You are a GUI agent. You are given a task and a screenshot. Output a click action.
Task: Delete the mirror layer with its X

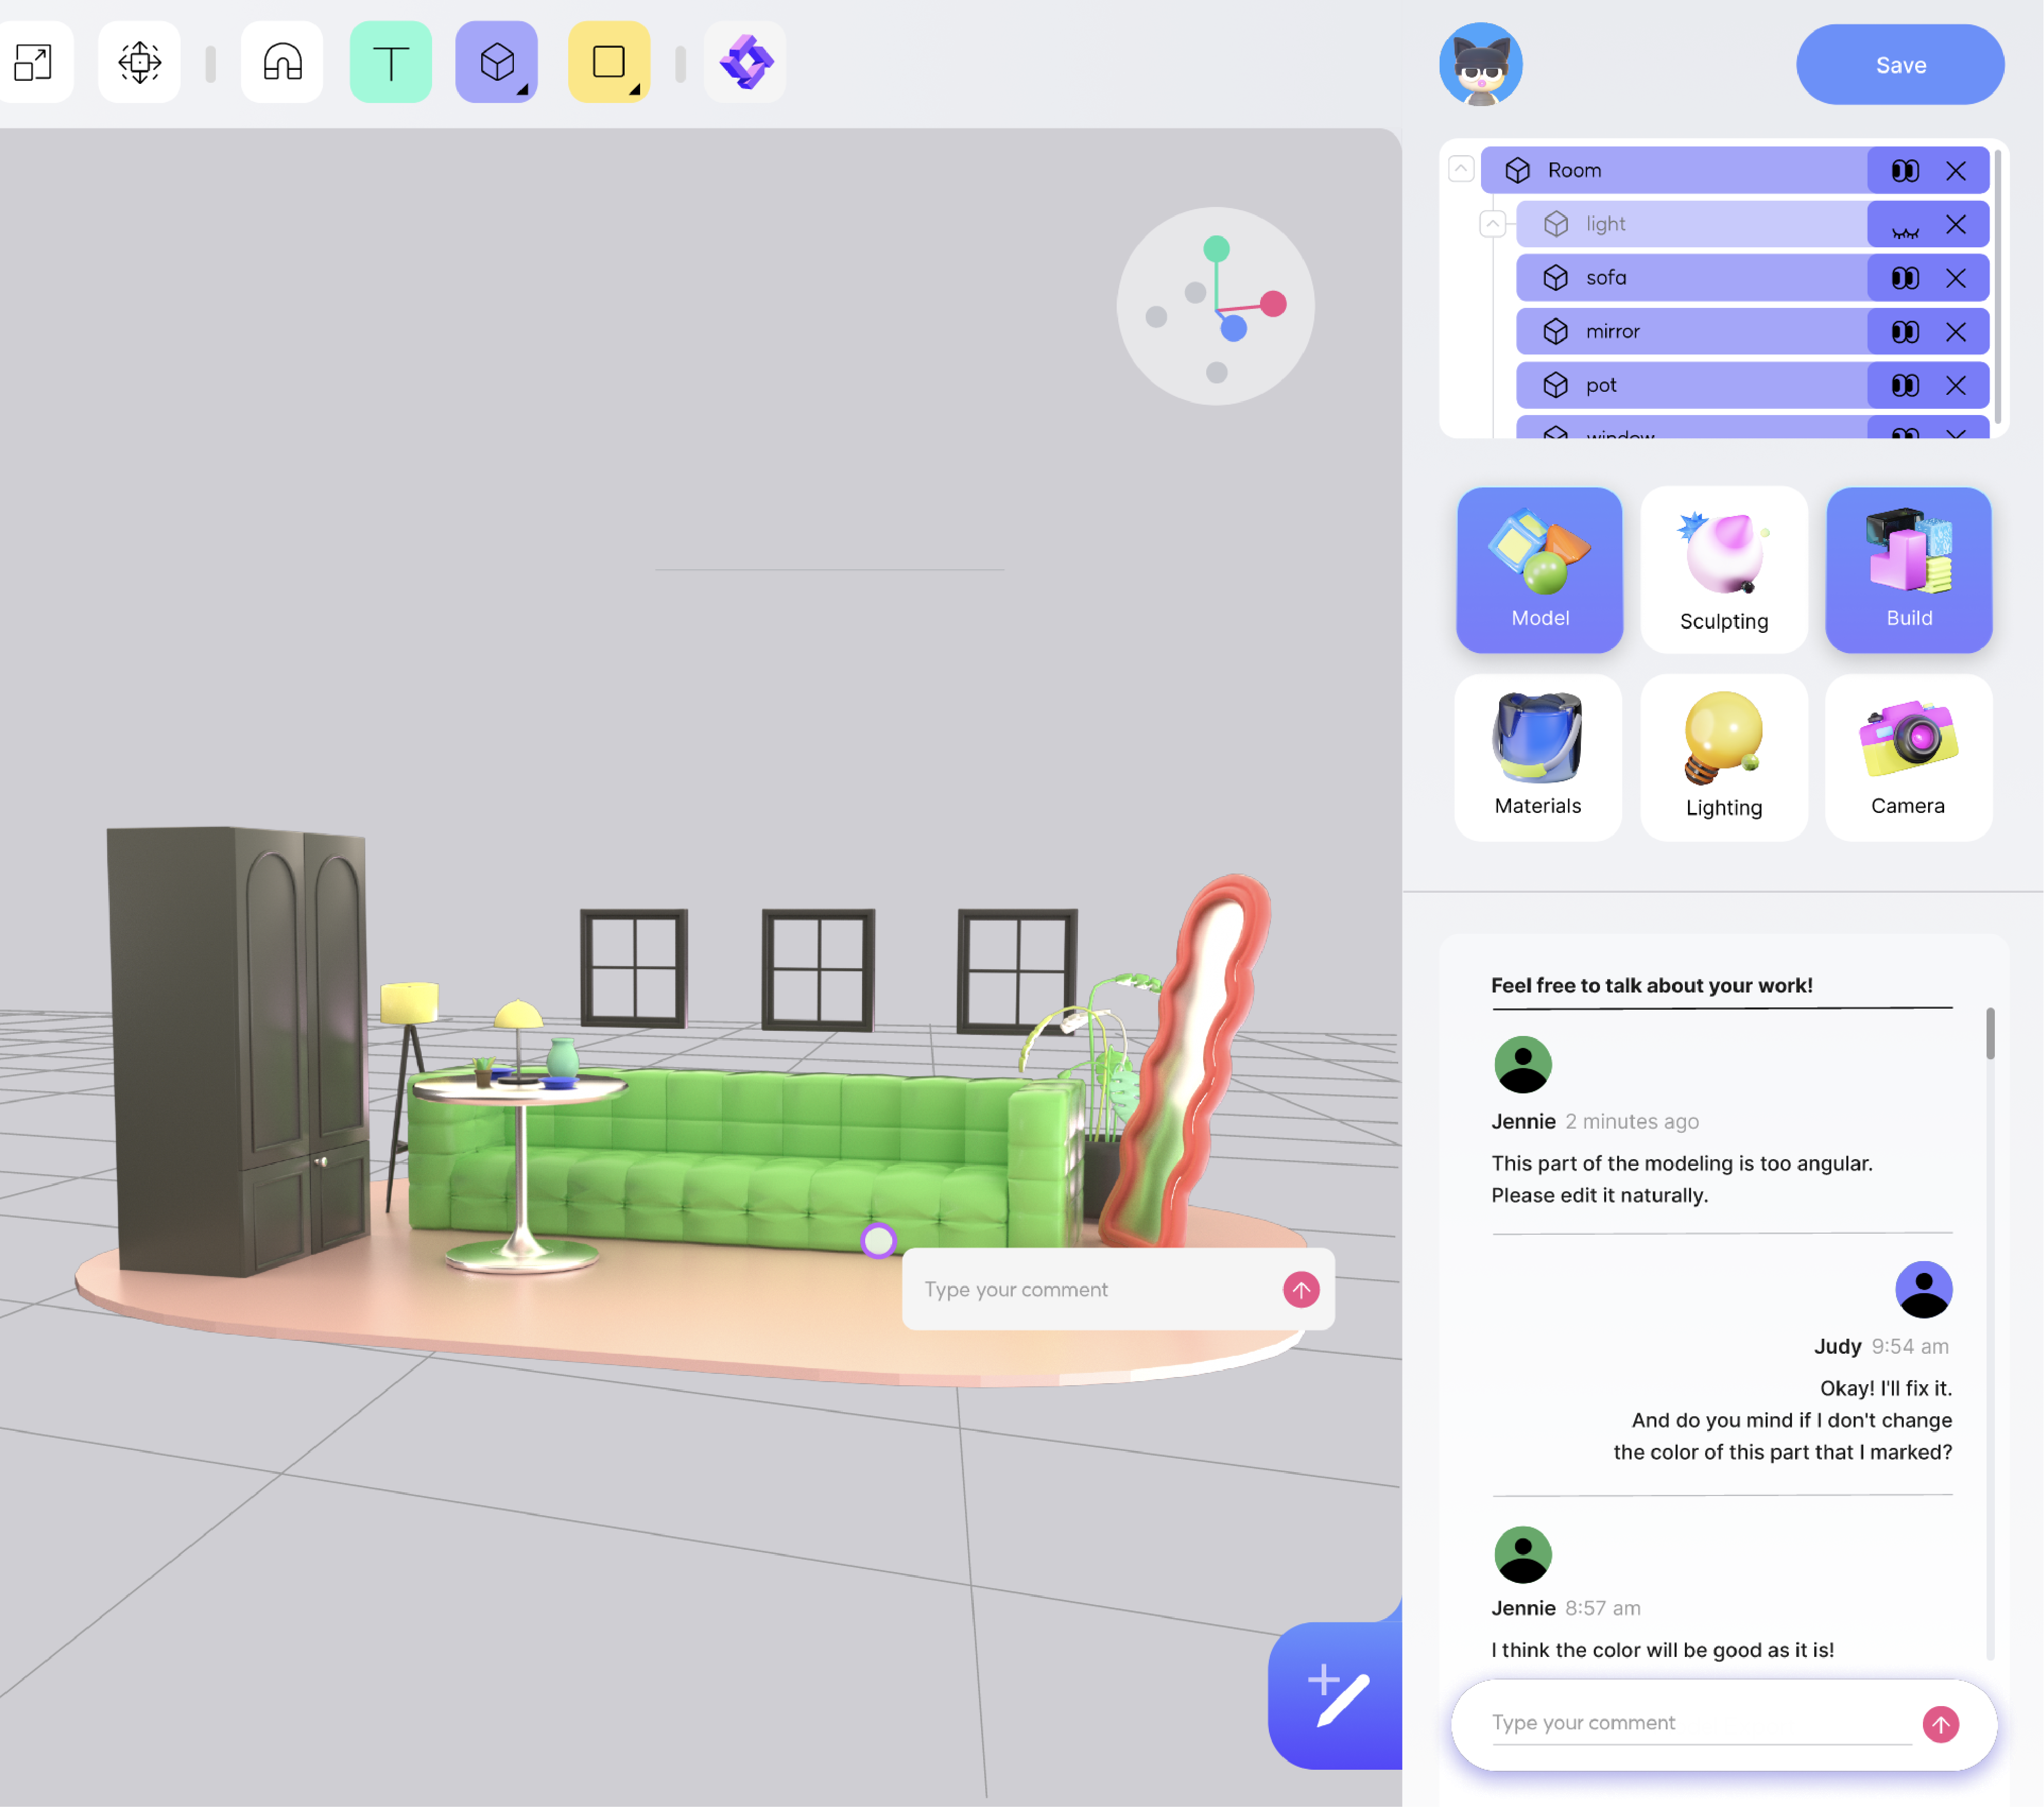pos(1955,332)
